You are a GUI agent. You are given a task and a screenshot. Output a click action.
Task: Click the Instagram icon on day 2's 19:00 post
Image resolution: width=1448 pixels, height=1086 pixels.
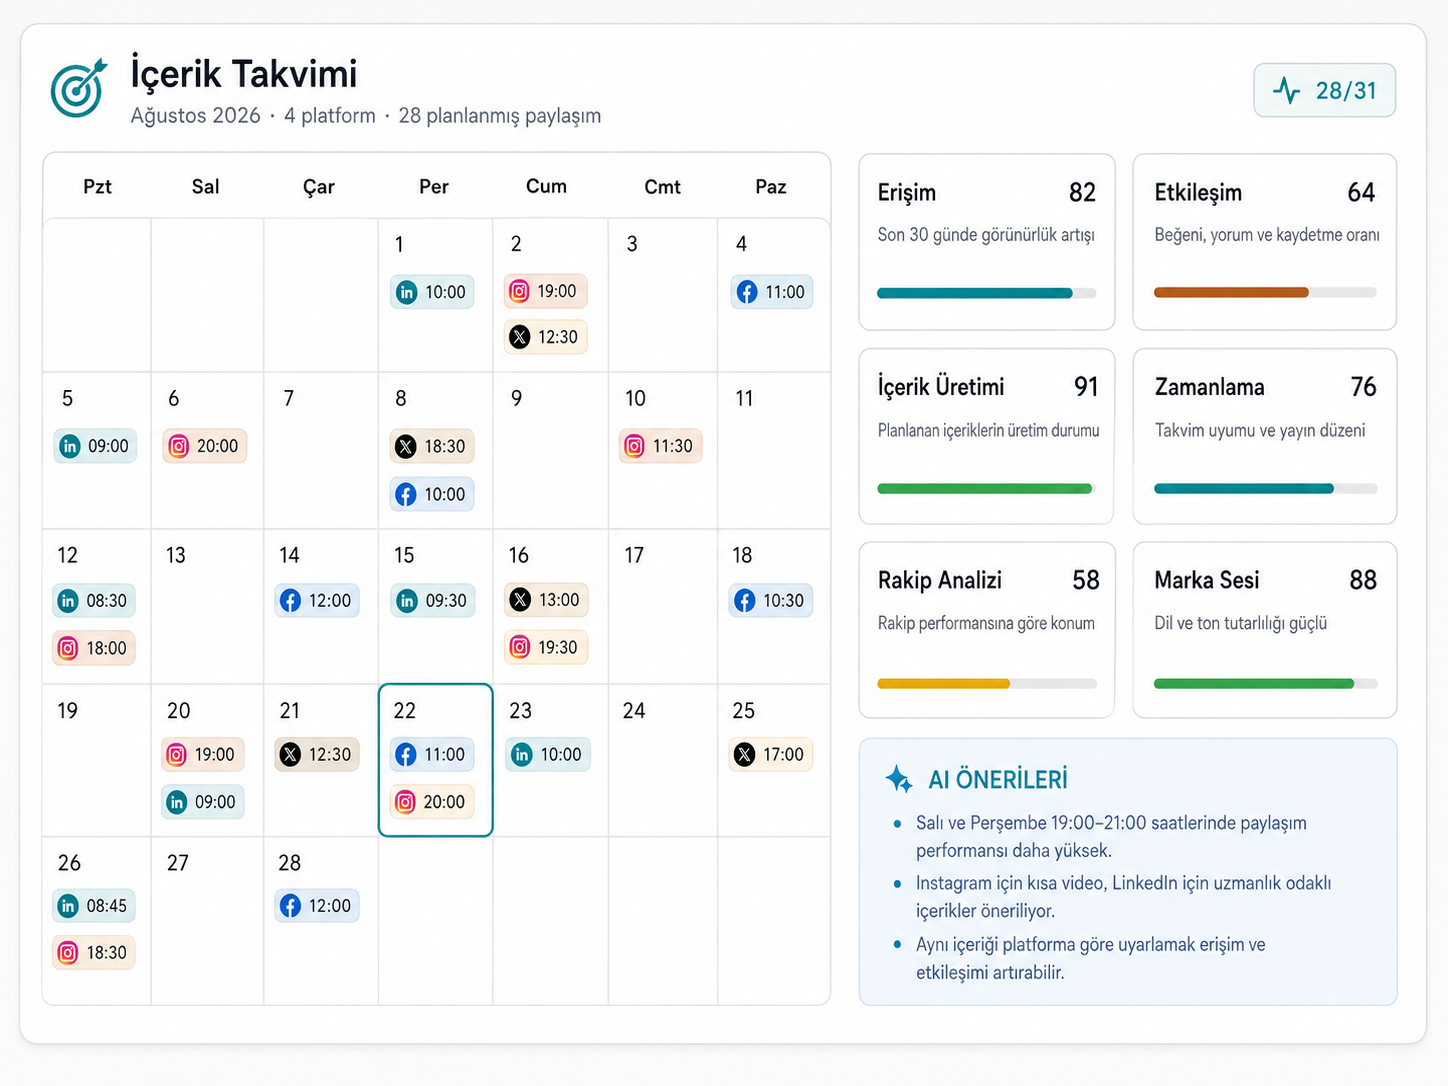pyautogui.click(x=519, y=291)
